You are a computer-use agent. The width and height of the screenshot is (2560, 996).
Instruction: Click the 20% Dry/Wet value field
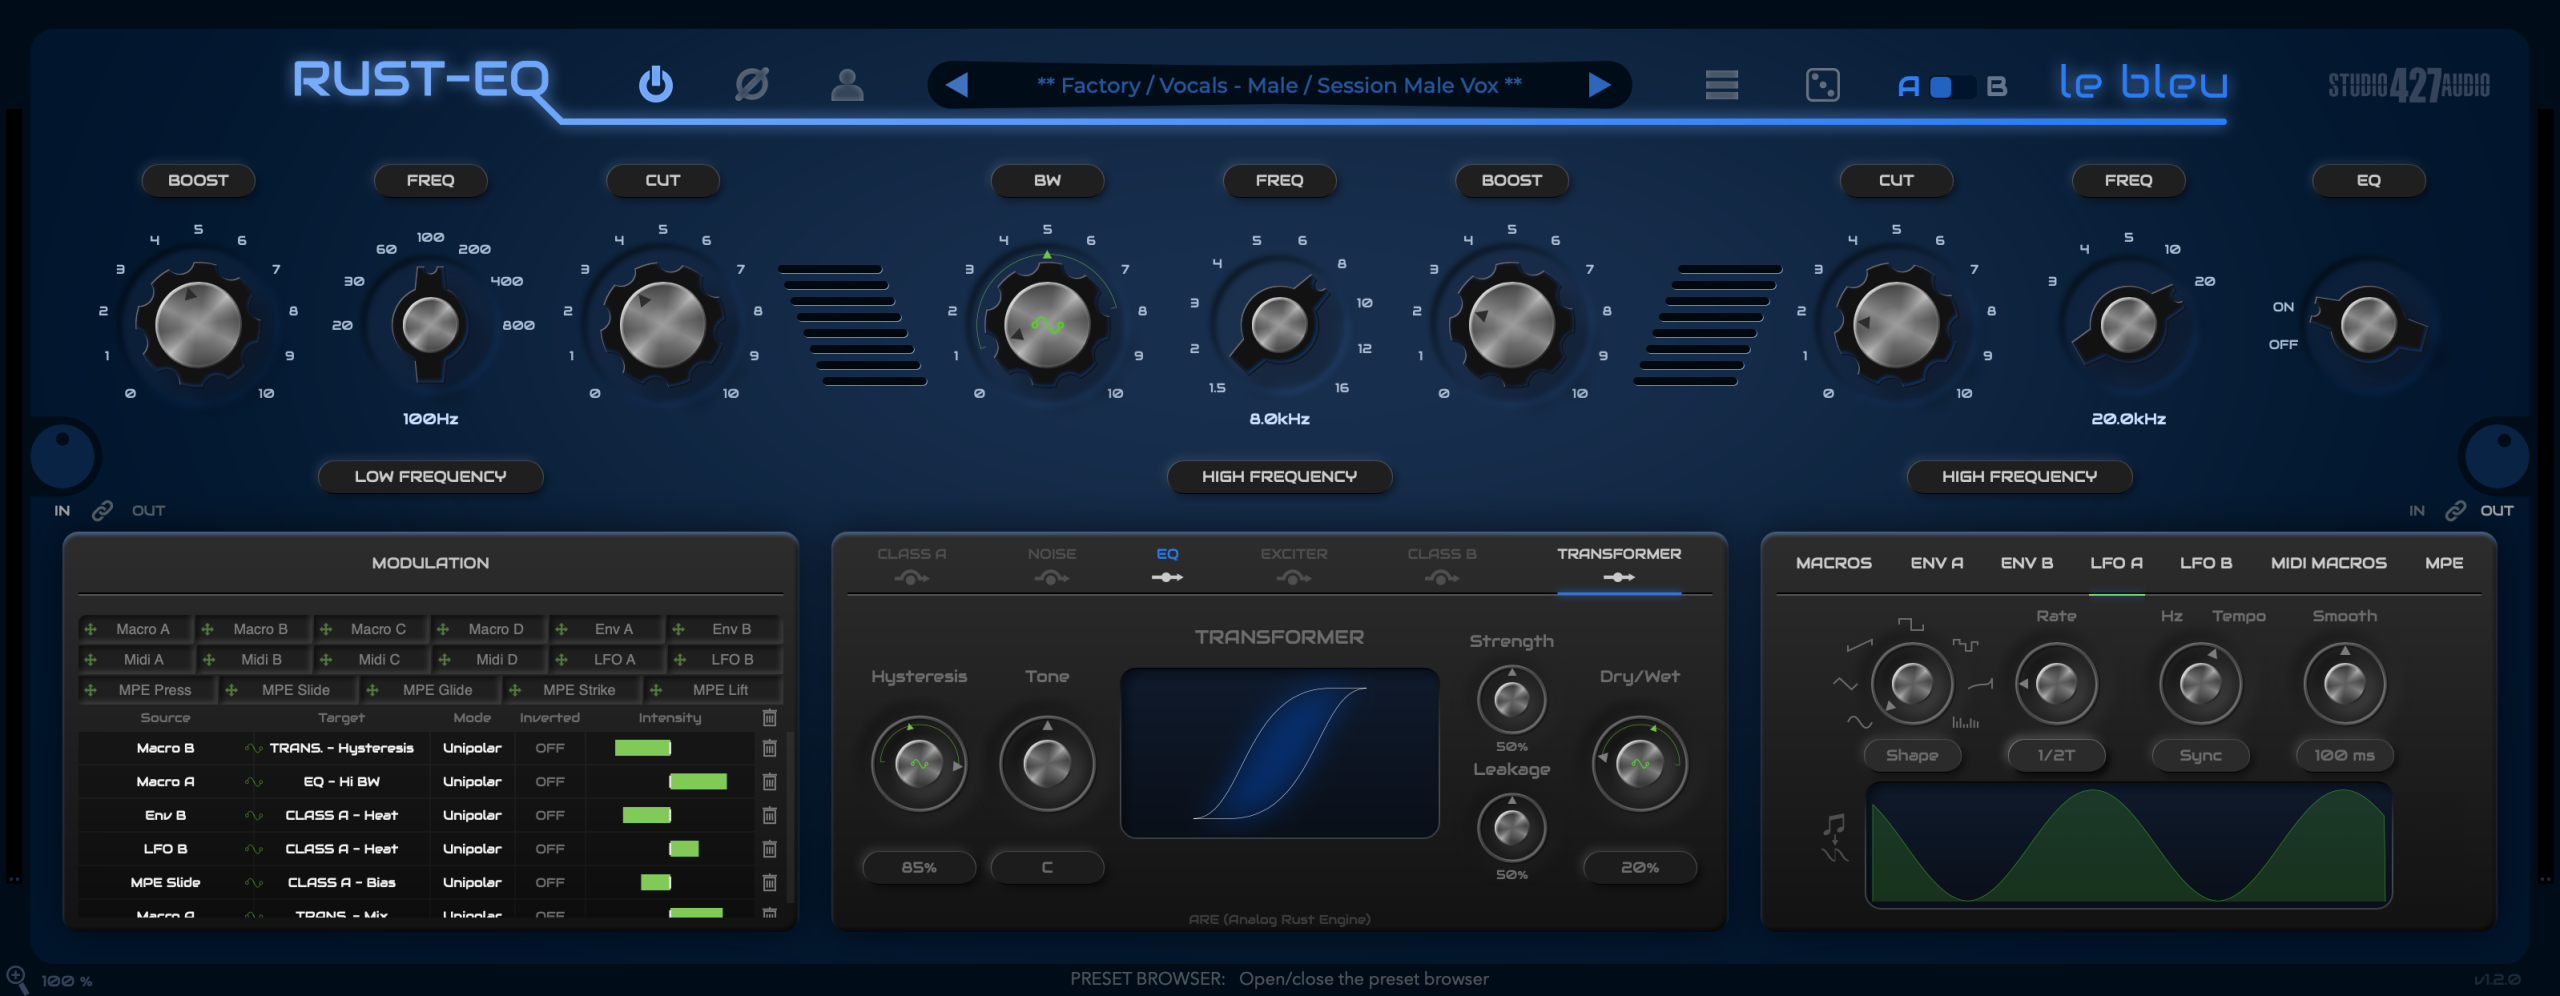(1639, 868)
